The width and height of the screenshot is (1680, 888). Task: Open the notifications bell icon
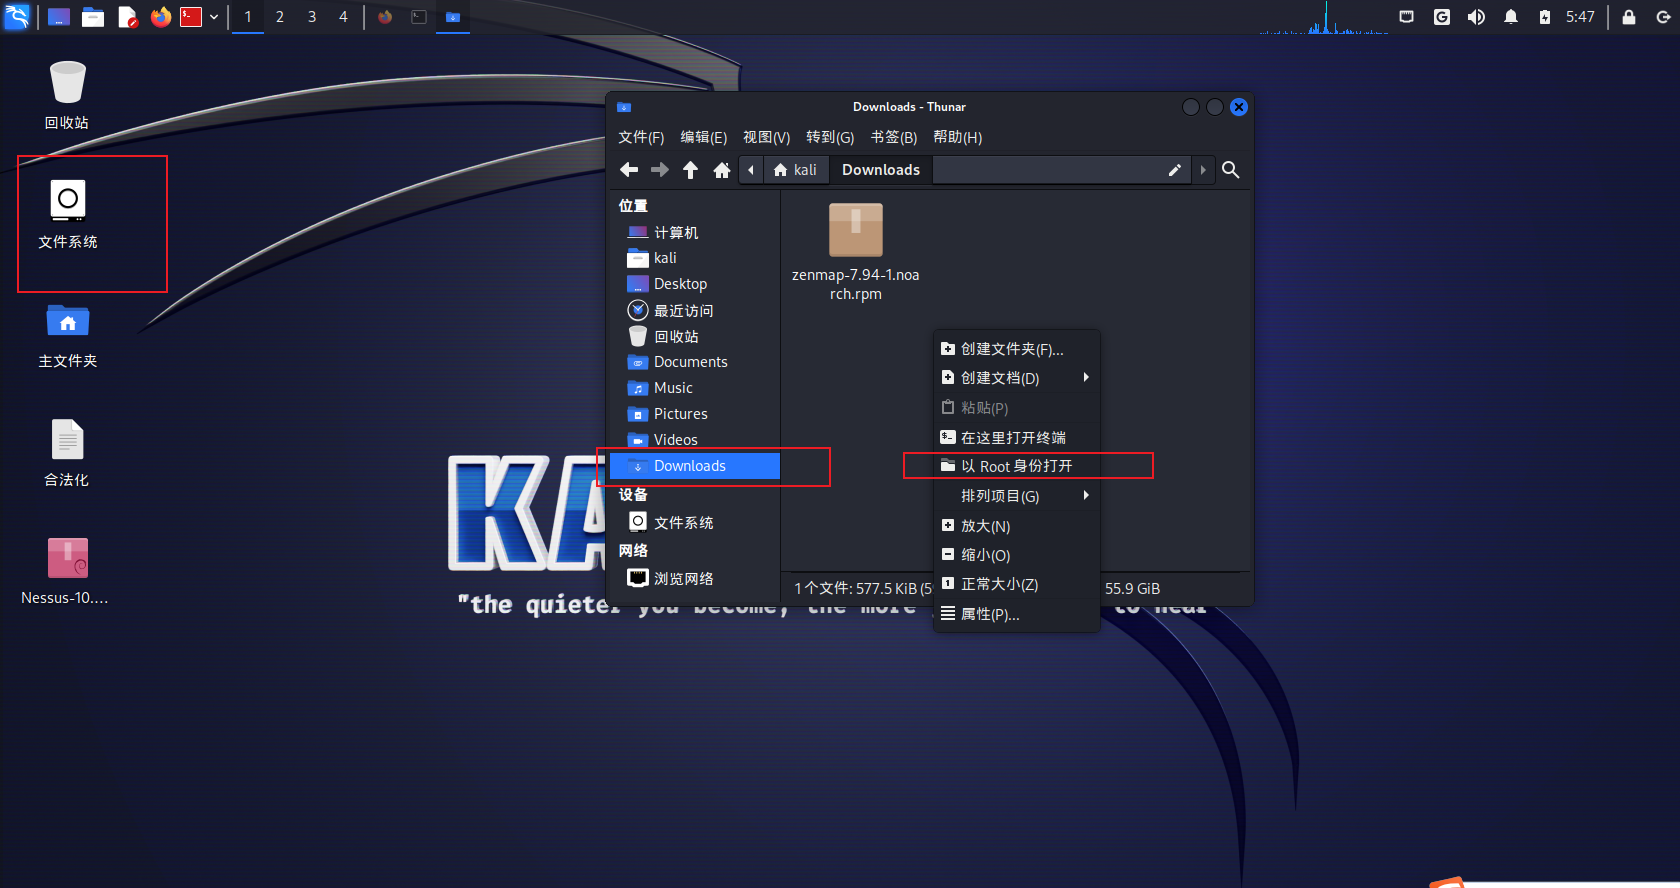pos(1511,17)
